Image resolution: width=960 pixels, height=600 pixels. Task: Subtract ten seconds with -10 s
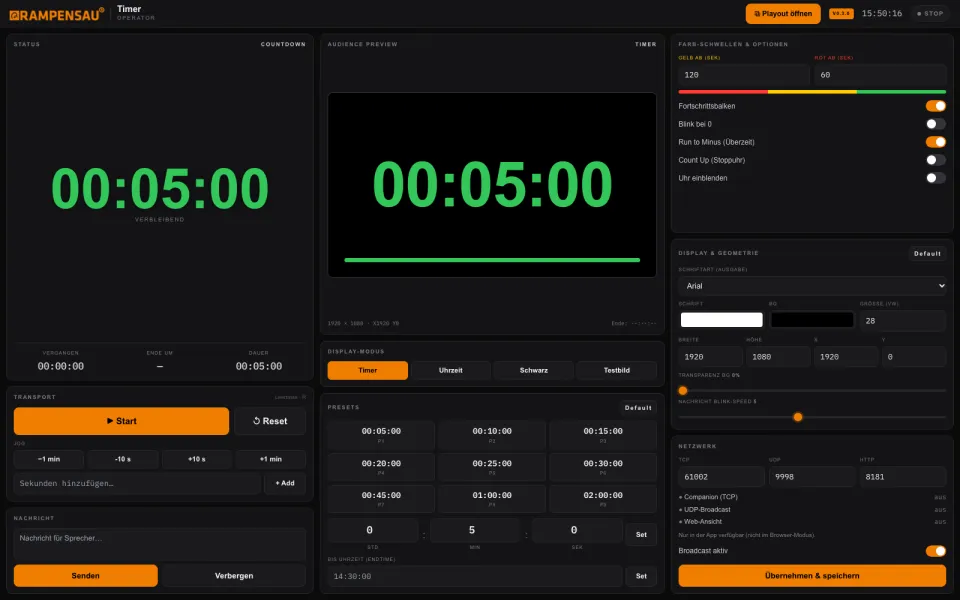pyautogui.click(x=122, y=459)
